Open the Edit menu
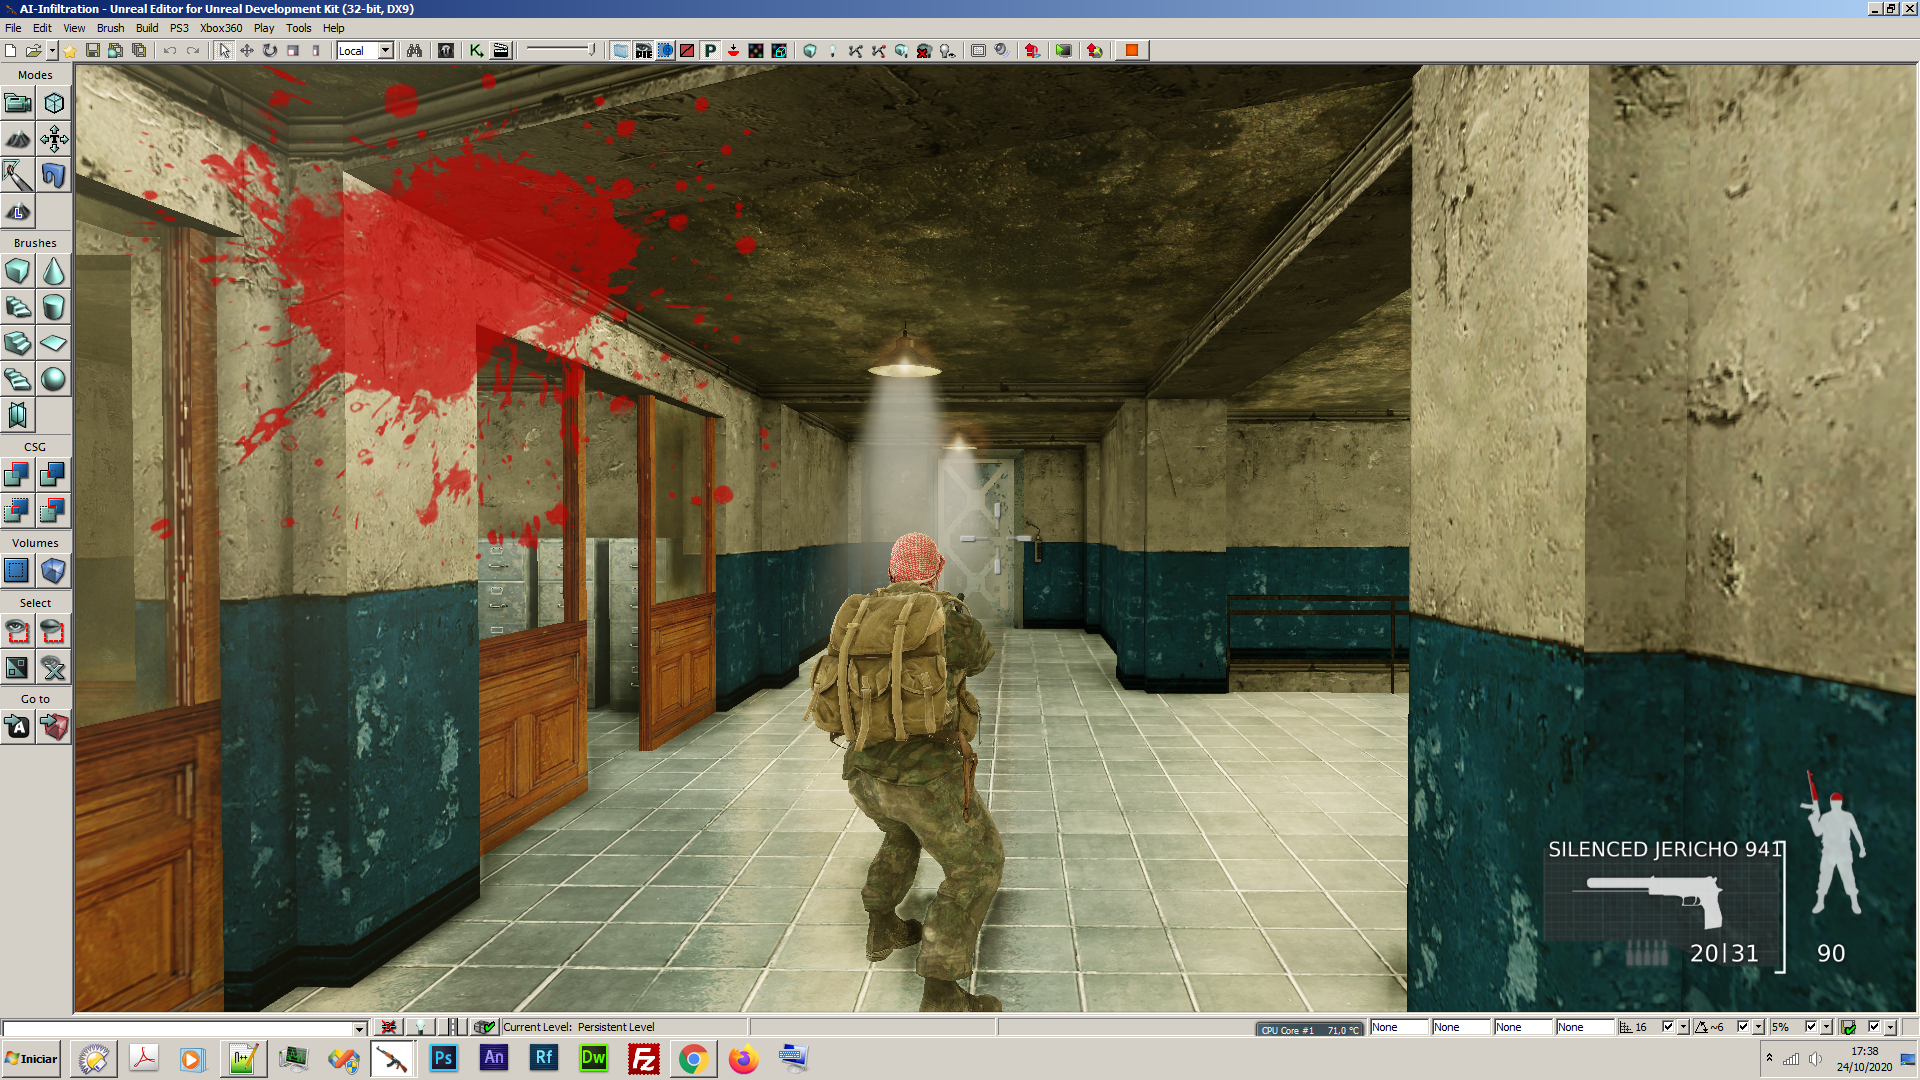The image size is (1920, 1080). tap(42, 28)
